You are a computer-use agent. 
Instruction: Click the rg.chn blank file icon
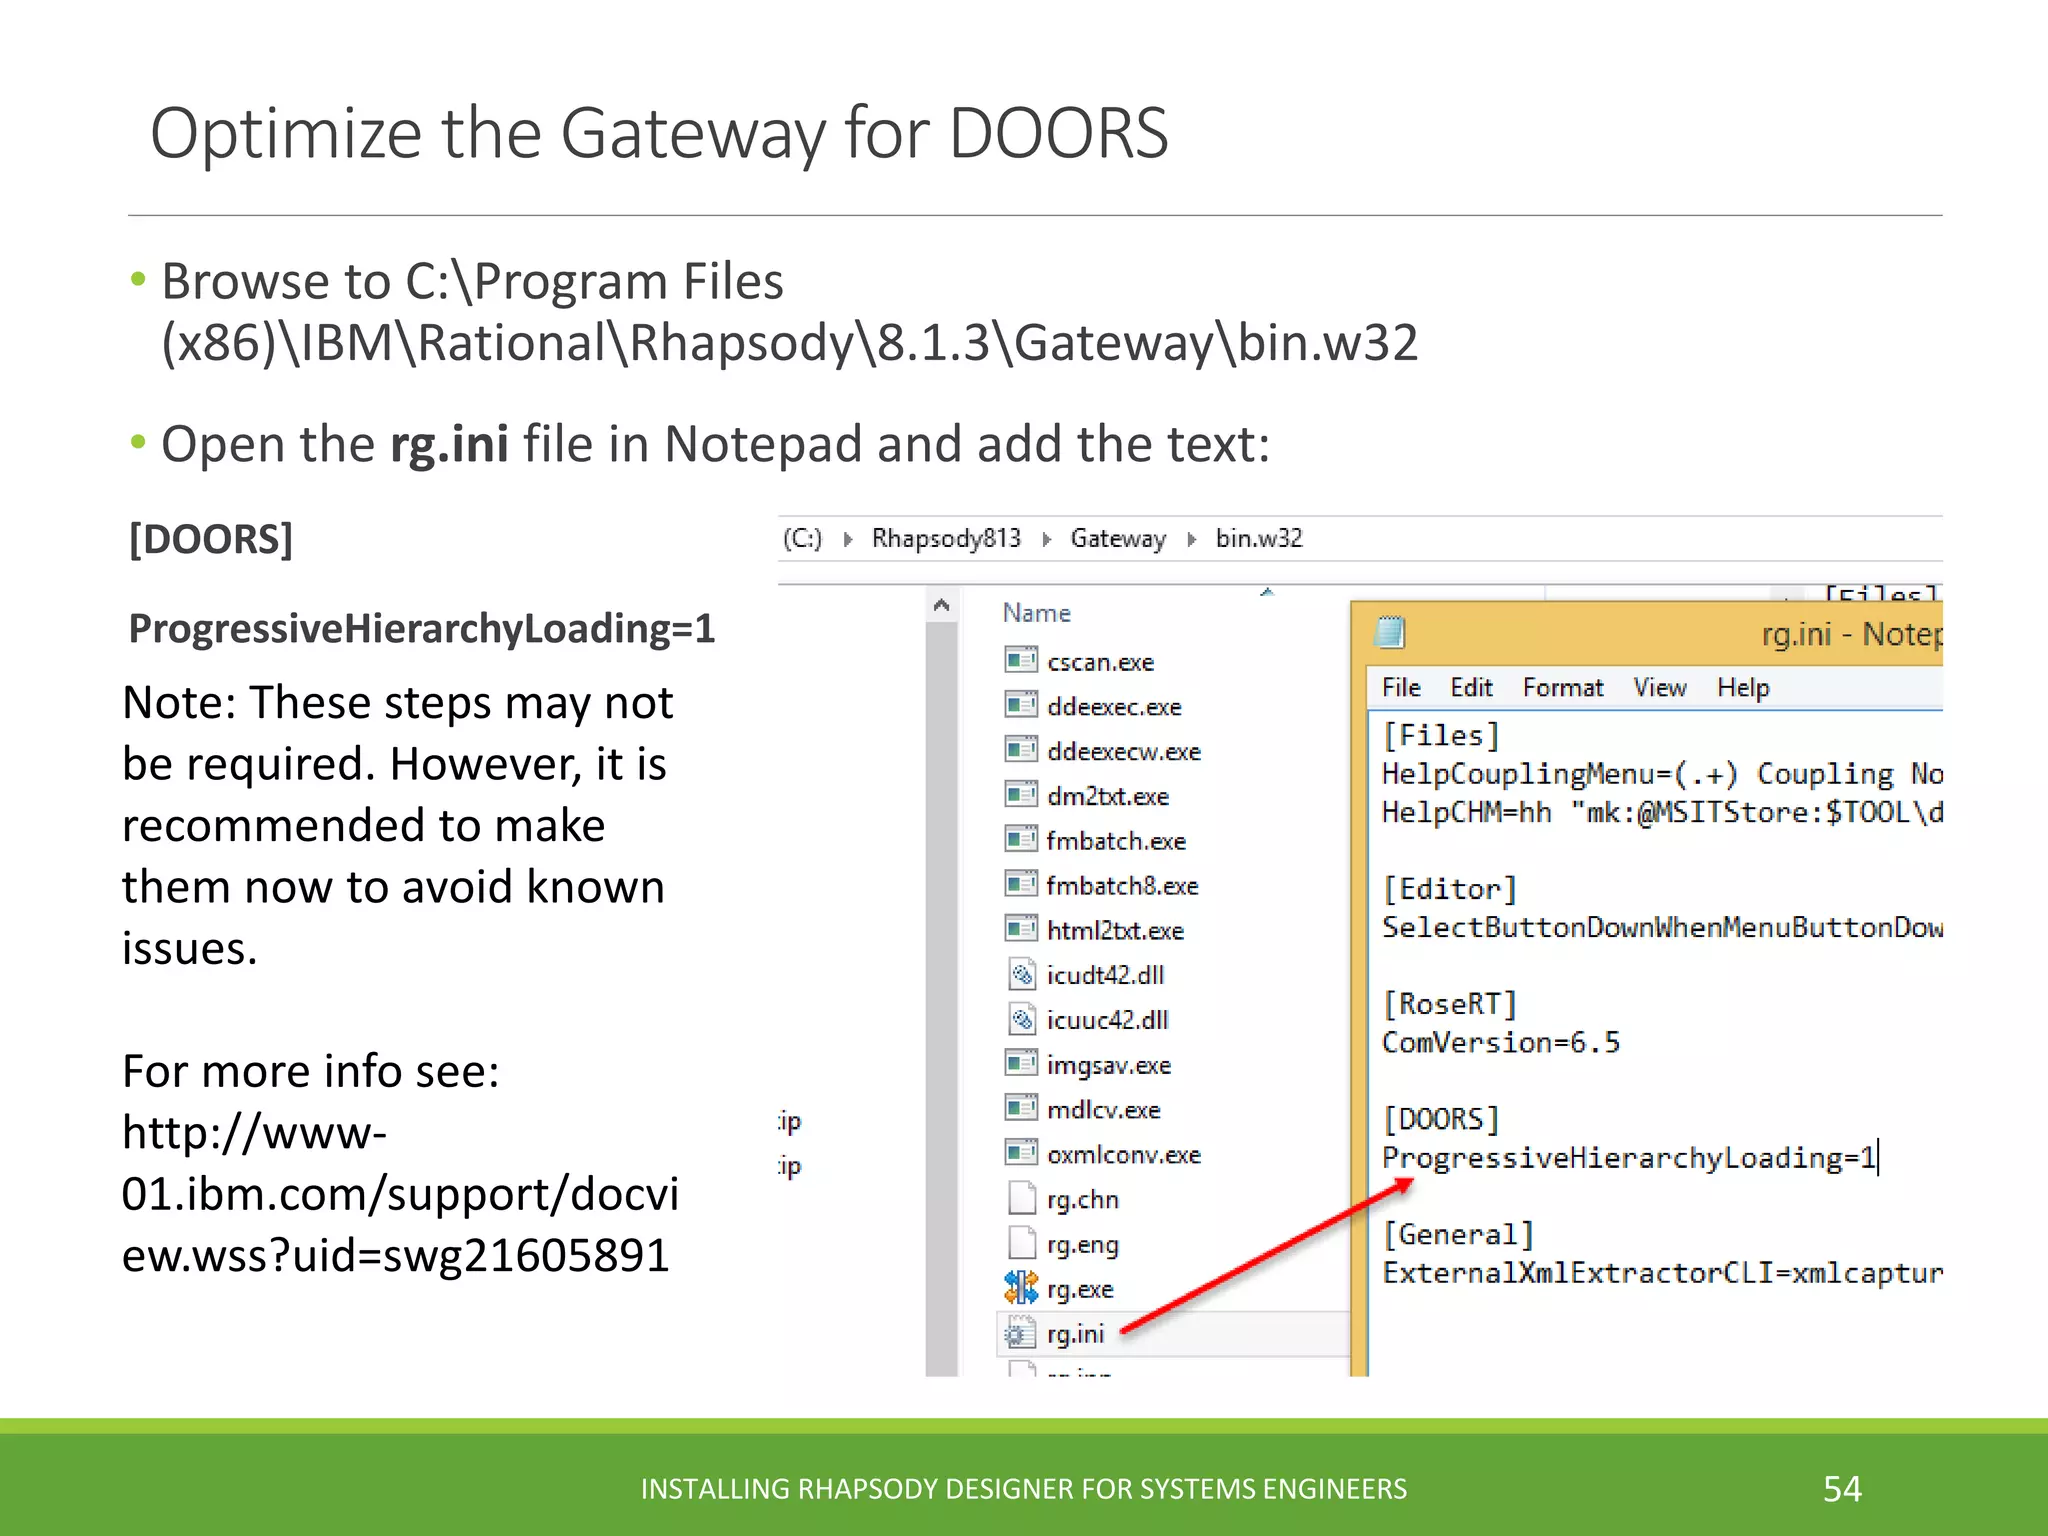[1021, 1198]
